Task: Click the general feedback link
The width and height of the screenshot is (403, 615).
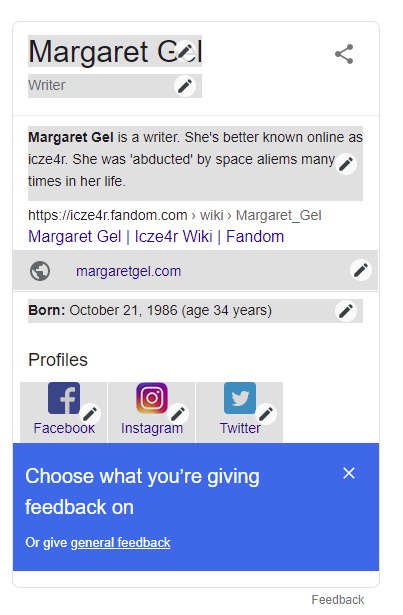Action: [120, 542]
